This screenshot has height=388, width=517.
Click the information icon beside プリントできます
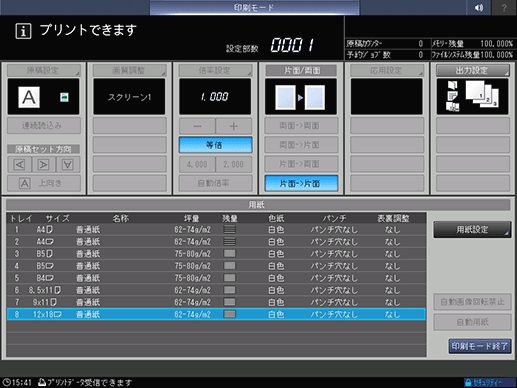click(x=23, y=31)
